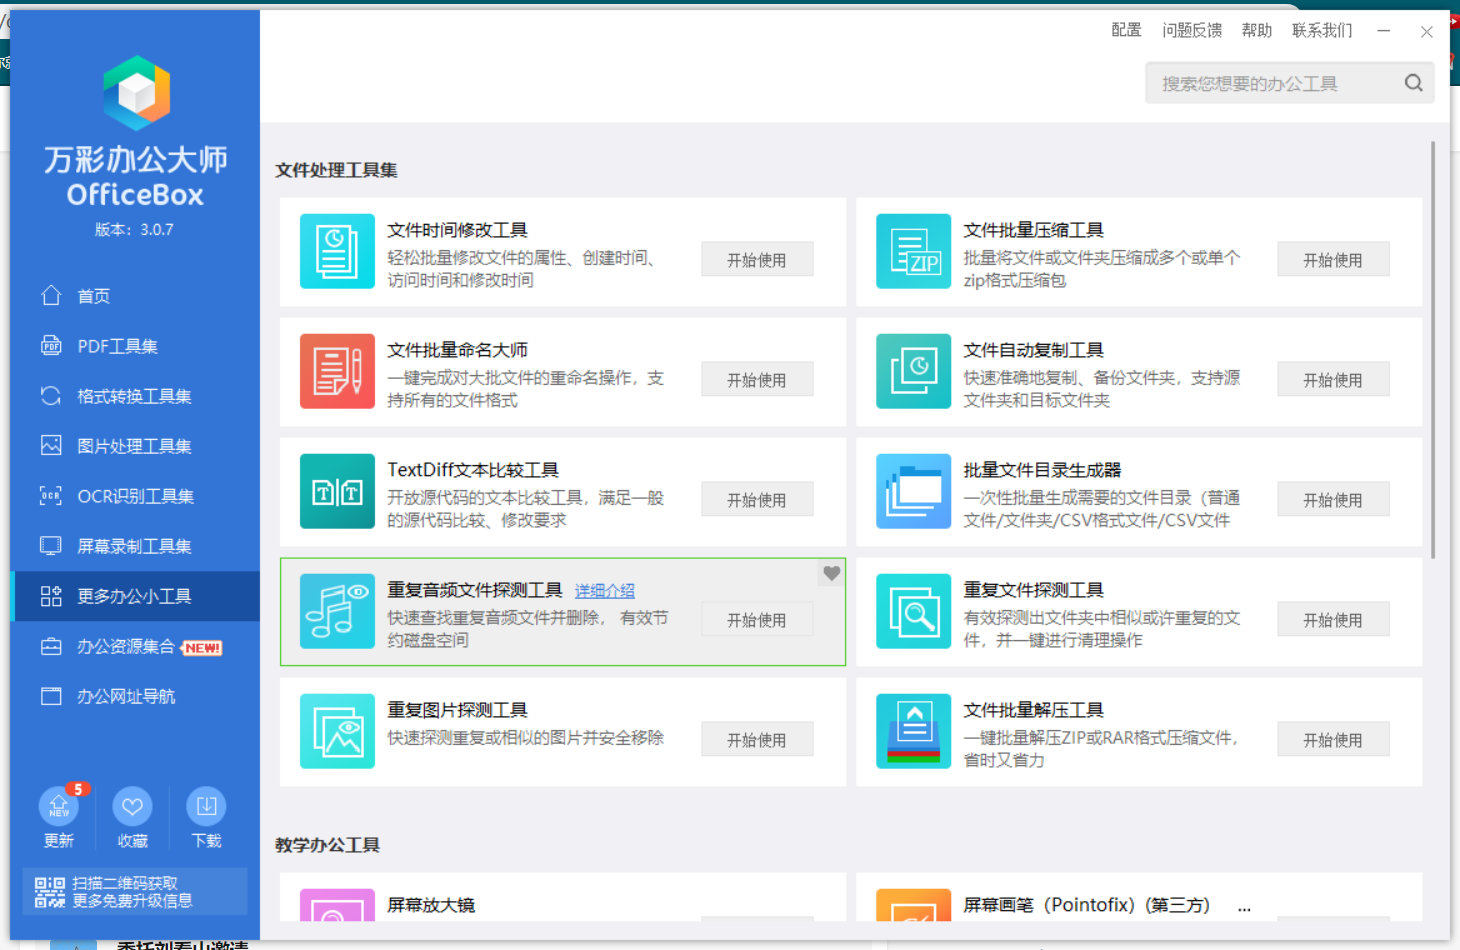Start 文件时间修改工具 with 开始使用

coord(757,260)
